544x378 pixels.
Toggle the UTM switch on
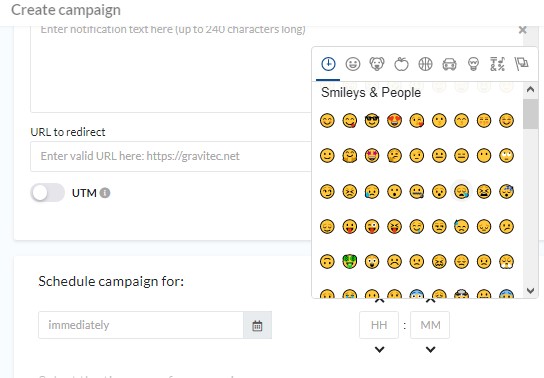tap(48, 193)
